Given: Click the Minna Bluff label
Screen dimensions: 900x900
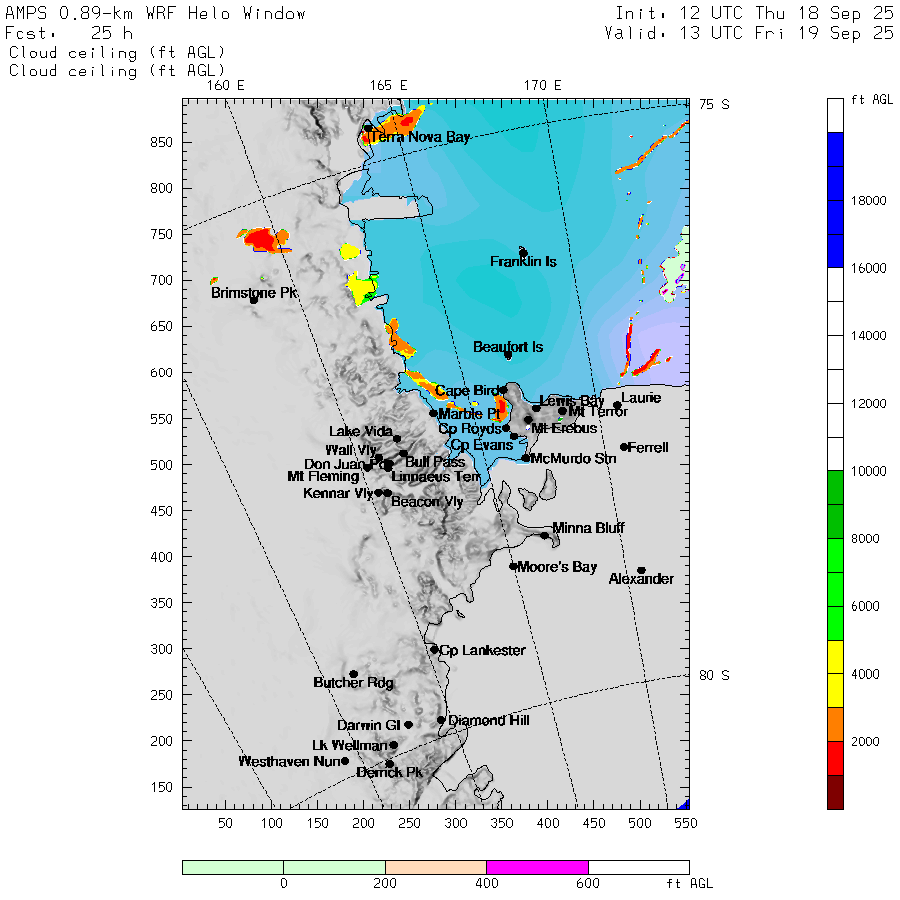Looking at the screenshot, I should (x=588, y=528).
